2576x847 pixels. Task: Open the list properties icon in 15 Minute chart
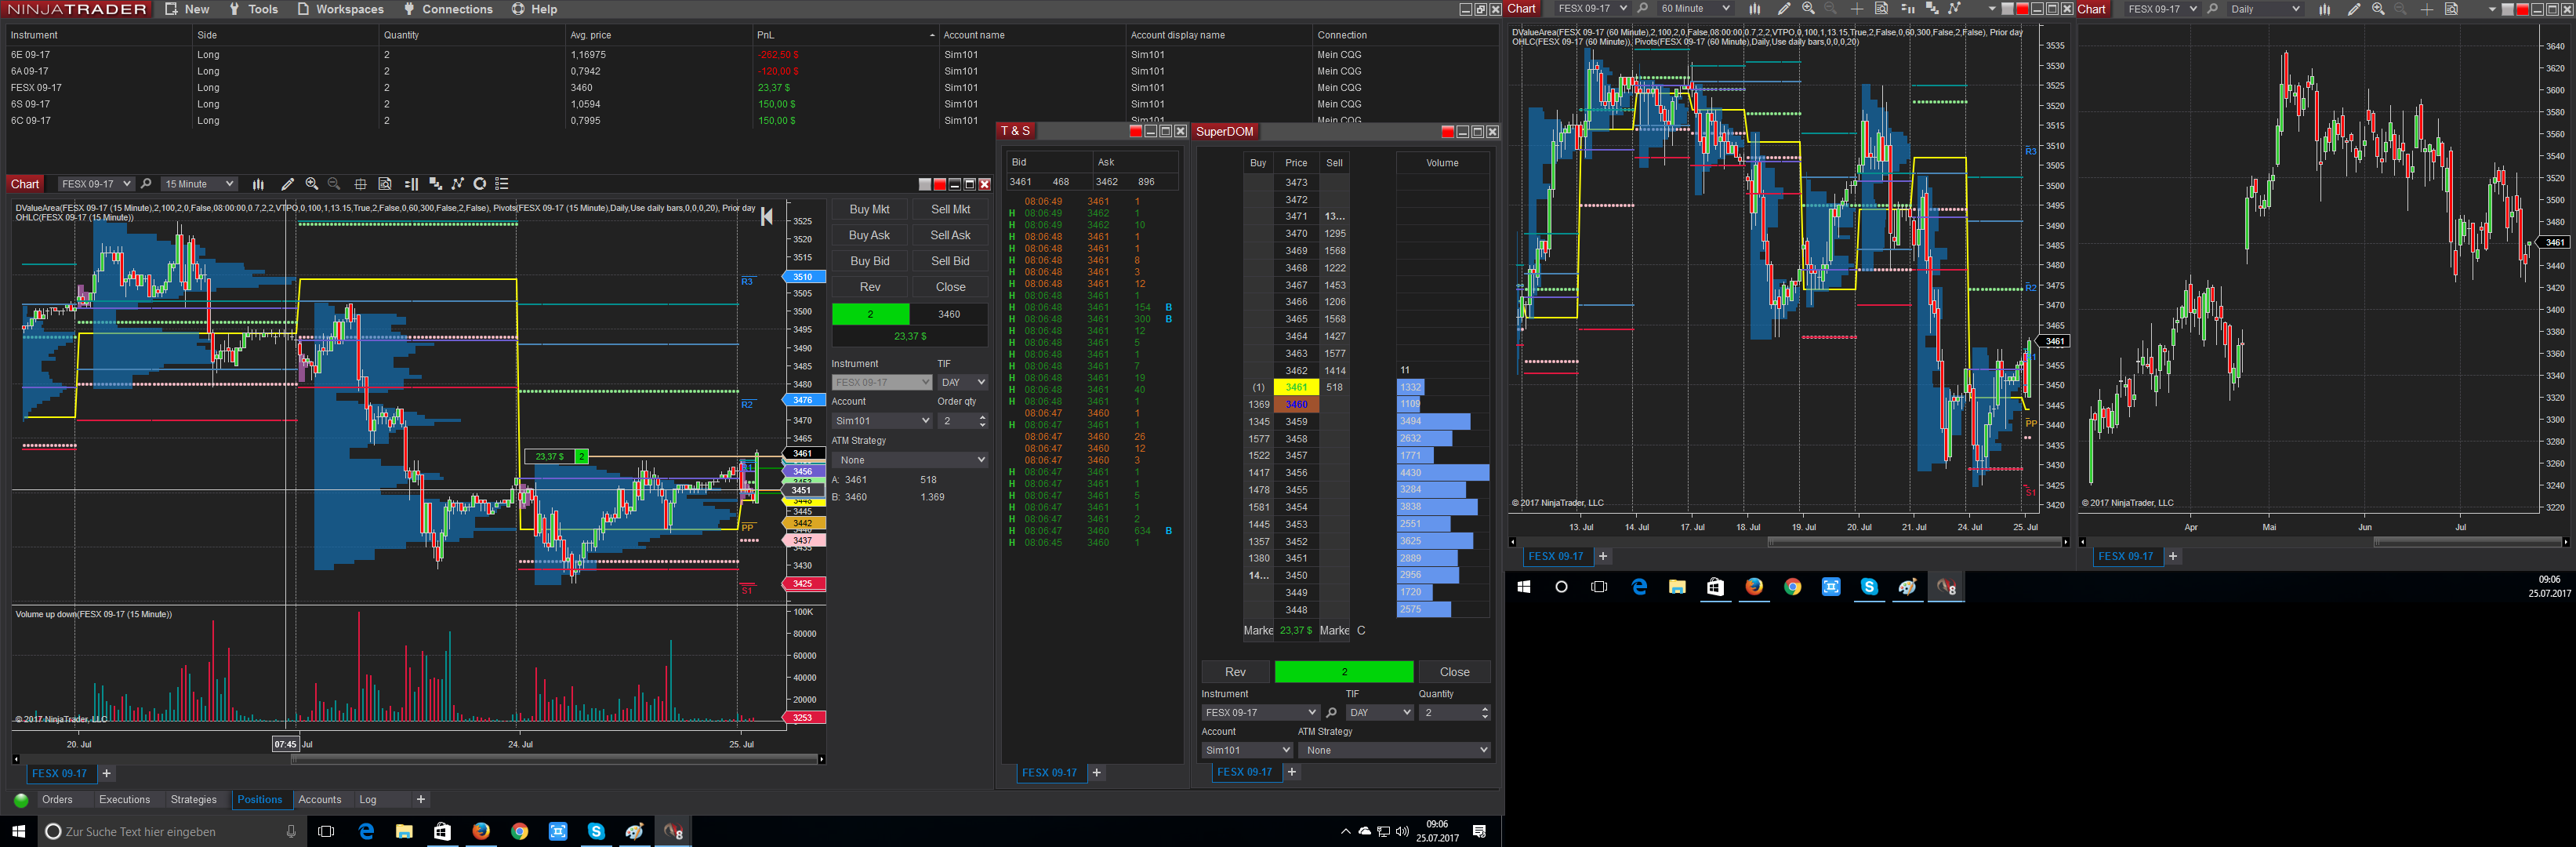[502, 184]
